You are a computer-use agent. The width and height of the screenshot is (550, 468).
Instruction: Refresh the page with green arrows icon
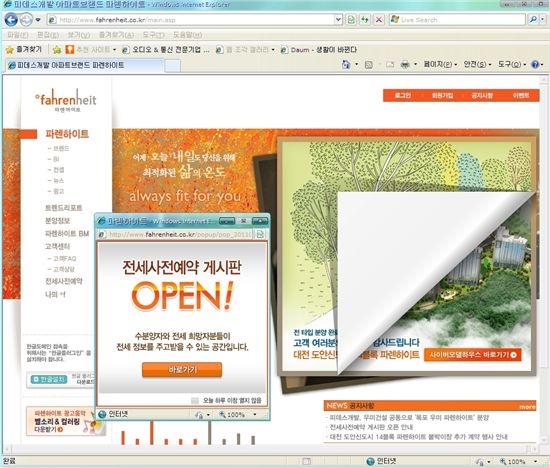(365, 20)
